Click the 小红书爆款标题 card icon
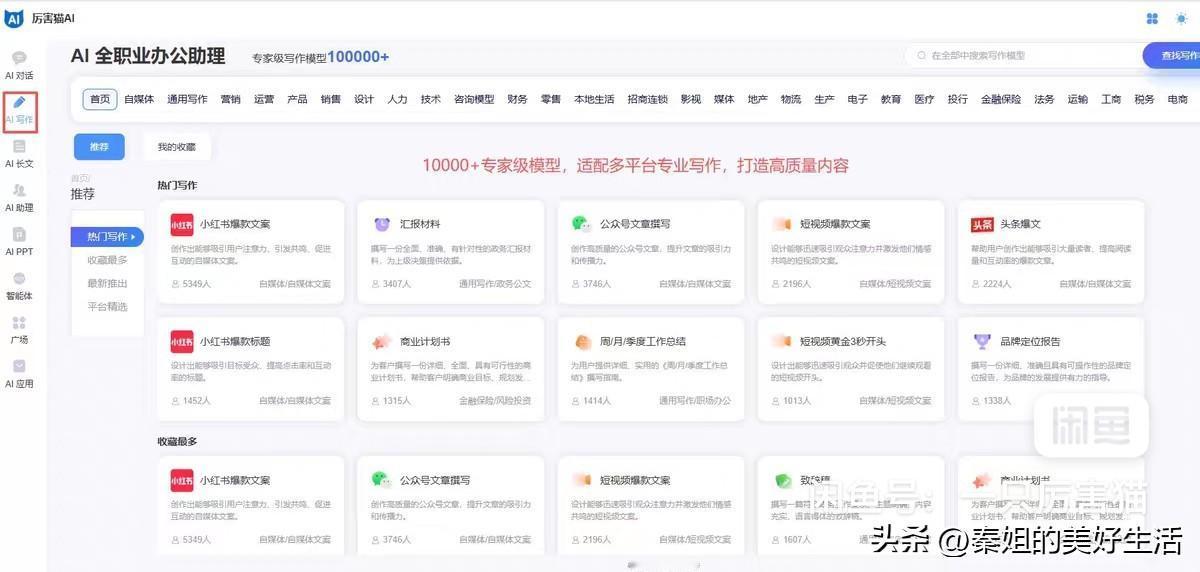This screenshot has height=572, width=1200. pos(181,341)
